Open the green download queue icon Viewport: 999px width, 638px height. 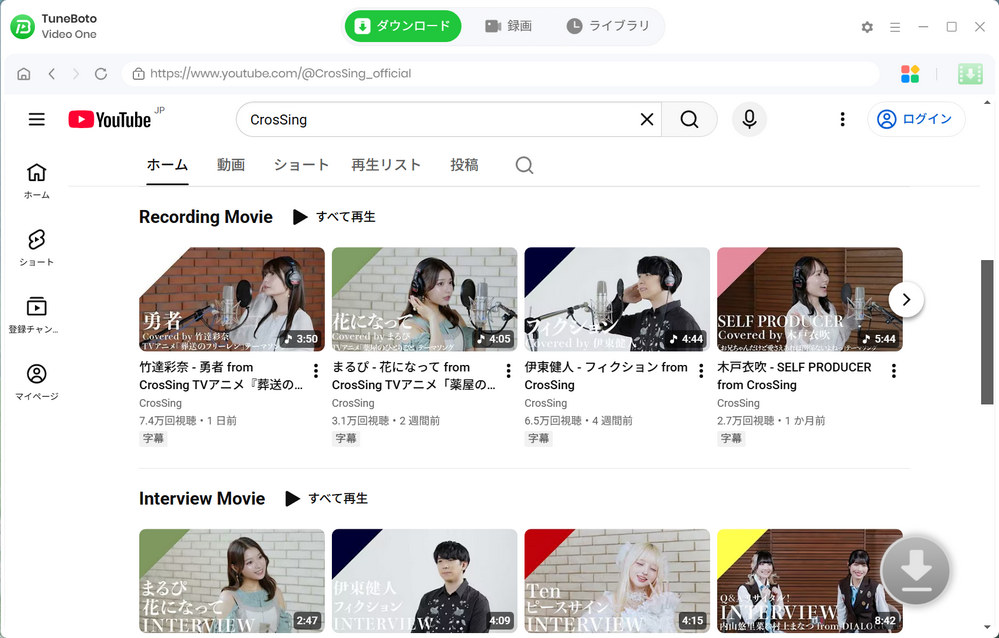pyautogui.click(x=970, y=74)
